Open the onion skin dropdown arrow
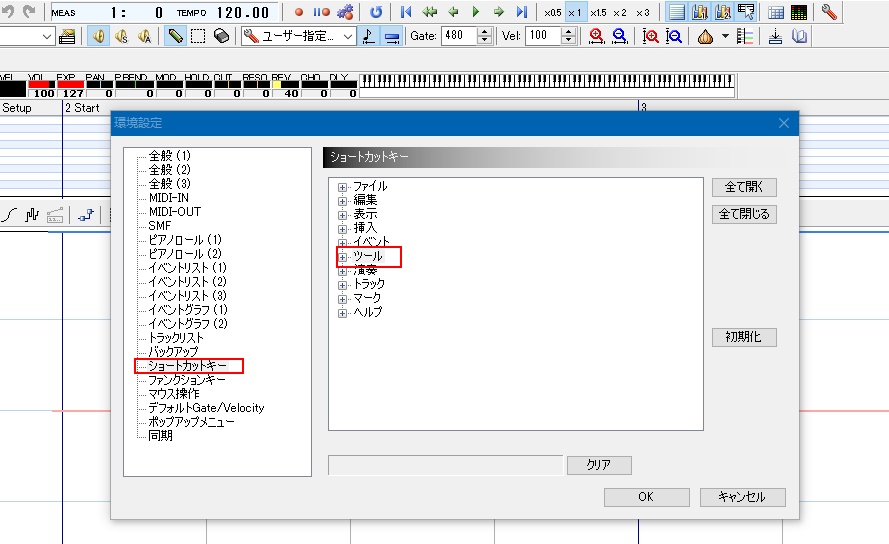Screen dimensions: 889x544 pyautogui.click(x=725, y=36)
